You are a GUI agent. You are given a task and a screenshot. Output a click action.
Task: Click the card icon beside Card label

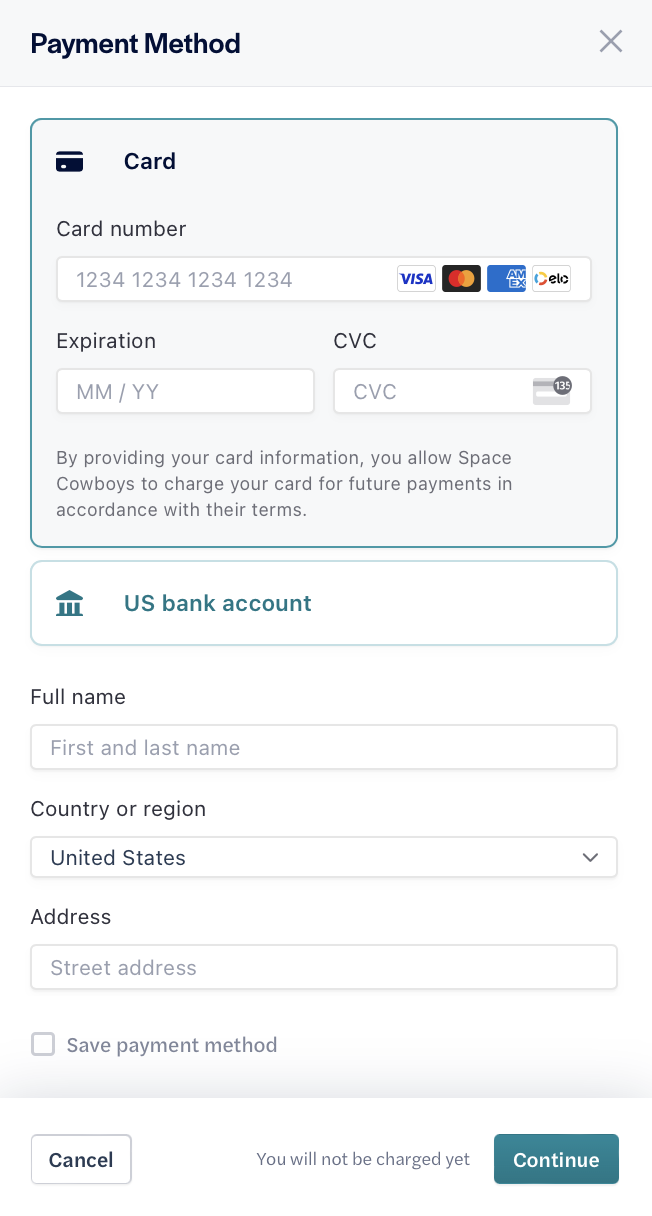pyautogui.click(x=70, y=160)
